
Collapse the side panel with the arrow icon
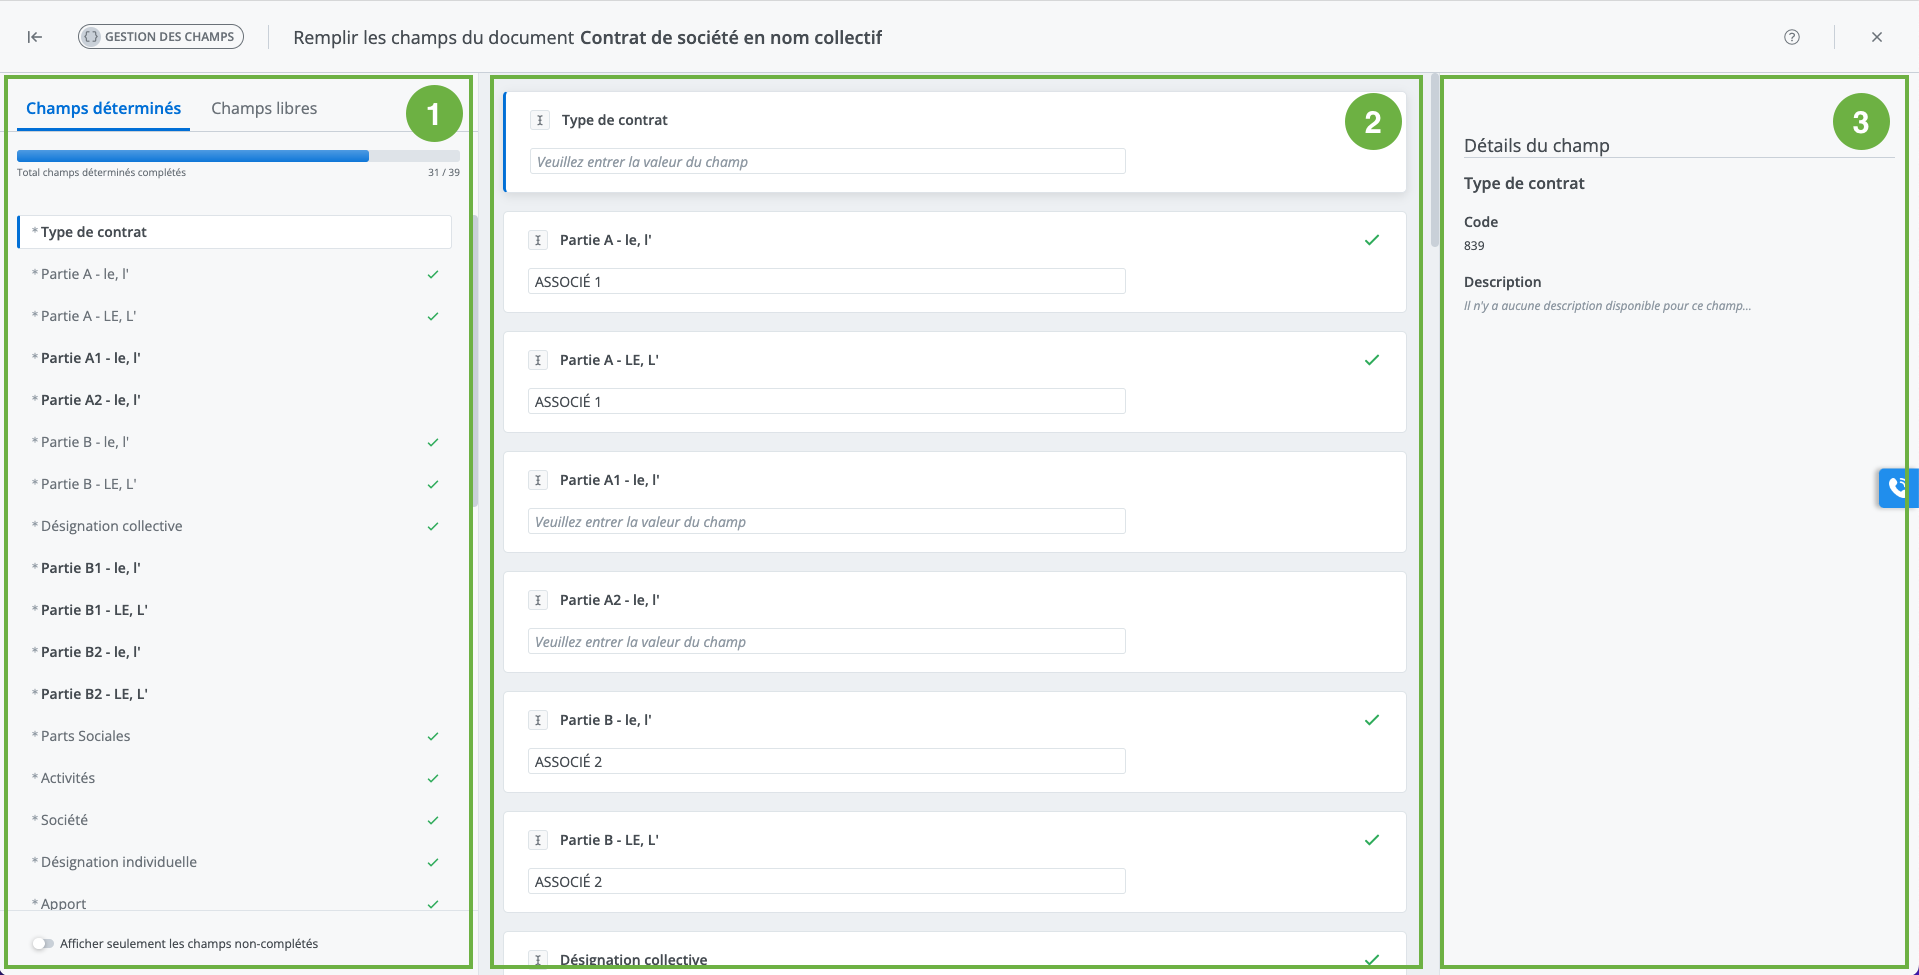tap(35, 37)
